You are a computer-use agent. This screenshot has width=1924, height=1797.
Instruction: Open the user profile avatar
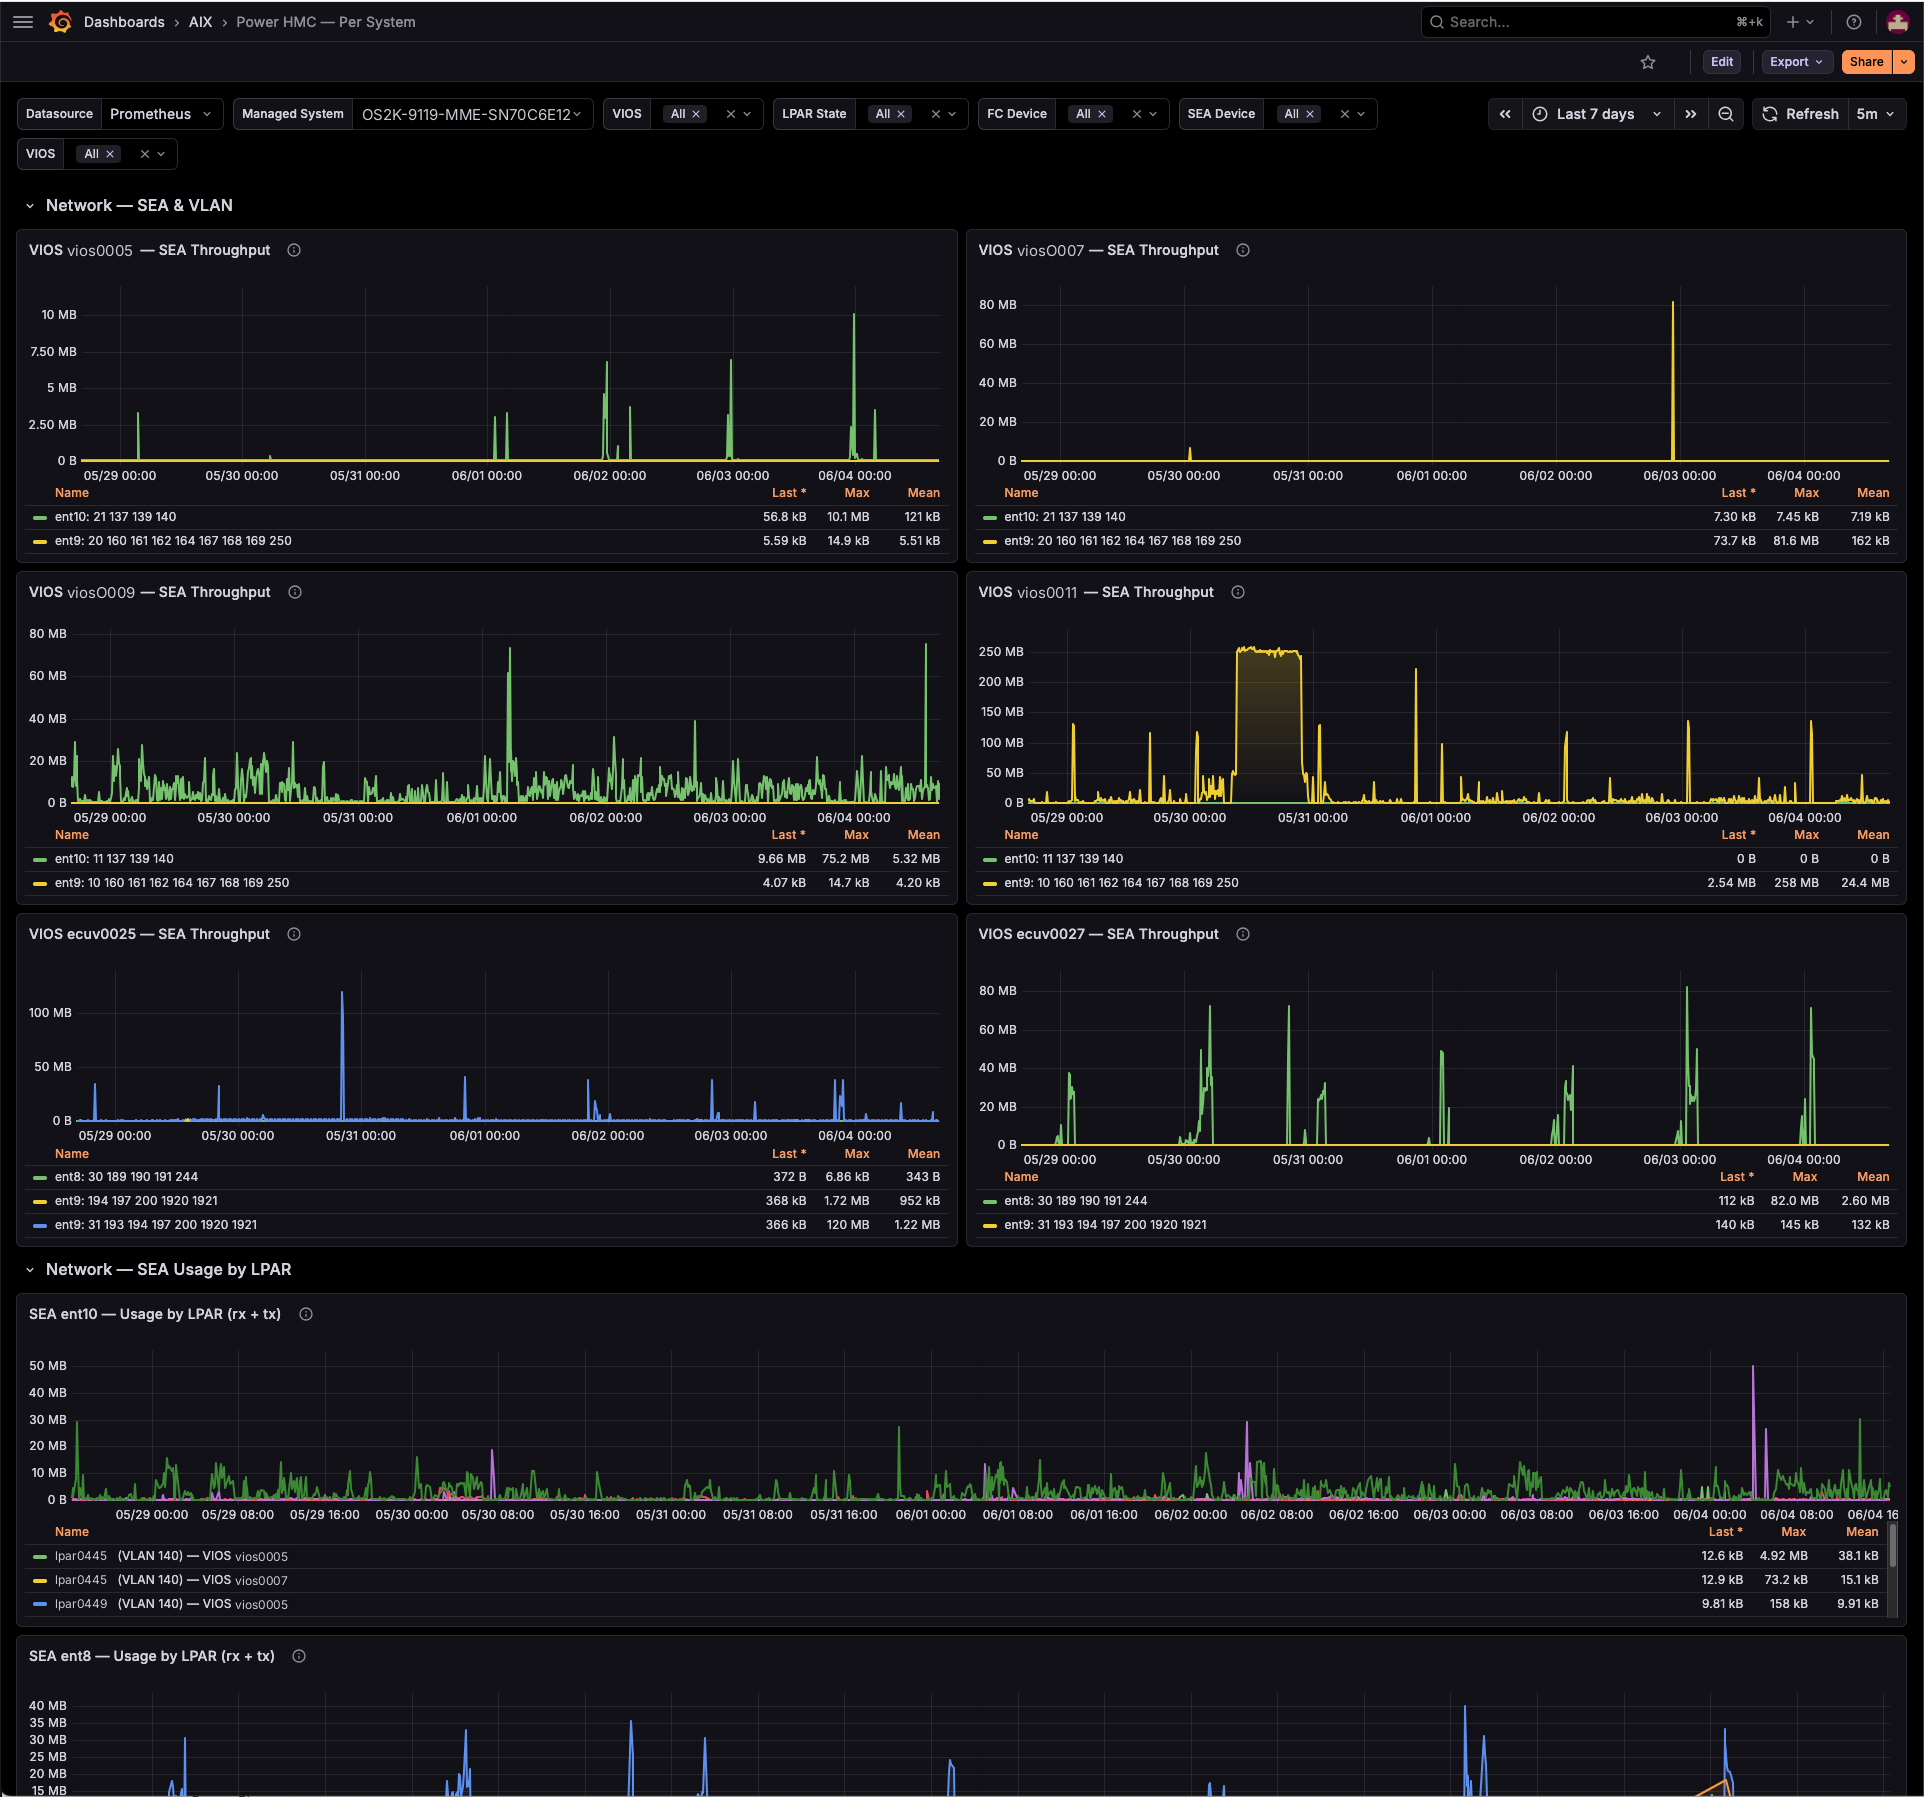(1897, 22)
